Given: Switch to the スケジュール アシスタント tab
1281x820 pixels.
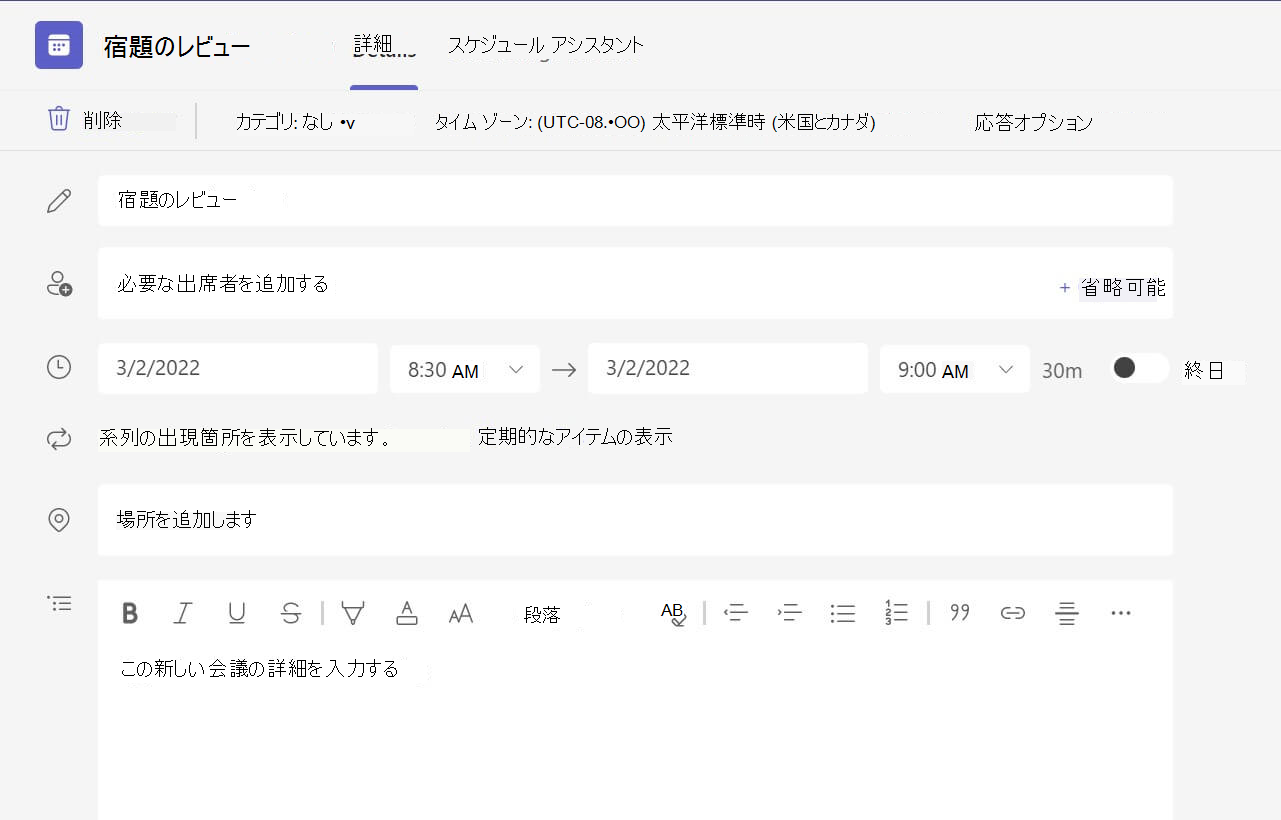Looking at the screenshot, I should [545, 46].
